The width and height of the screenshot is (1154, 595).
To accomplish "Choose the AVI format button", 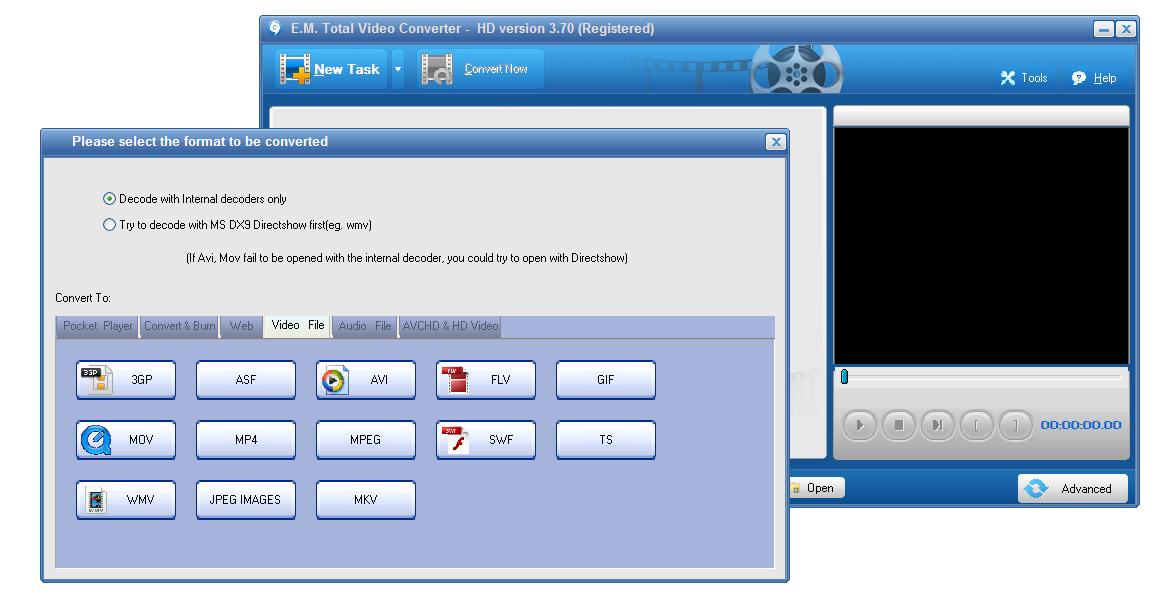I will (x=366, y=380).
